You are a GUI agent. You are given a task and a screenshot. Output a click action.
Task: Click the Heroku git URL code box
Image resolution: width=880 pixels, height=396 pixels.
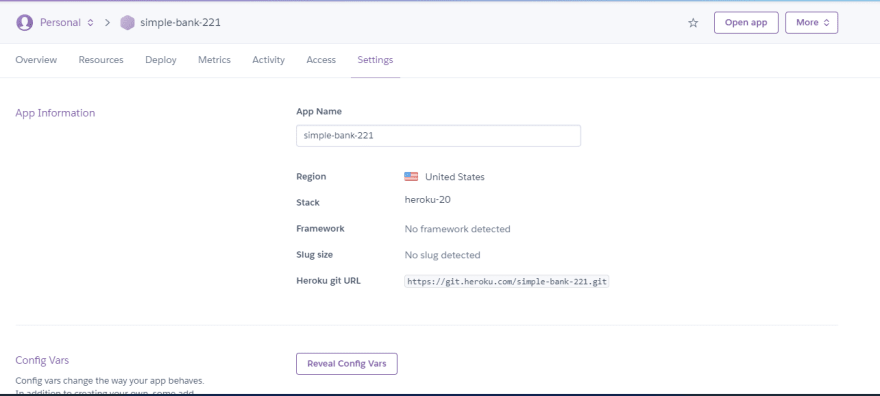click(507, 282)
